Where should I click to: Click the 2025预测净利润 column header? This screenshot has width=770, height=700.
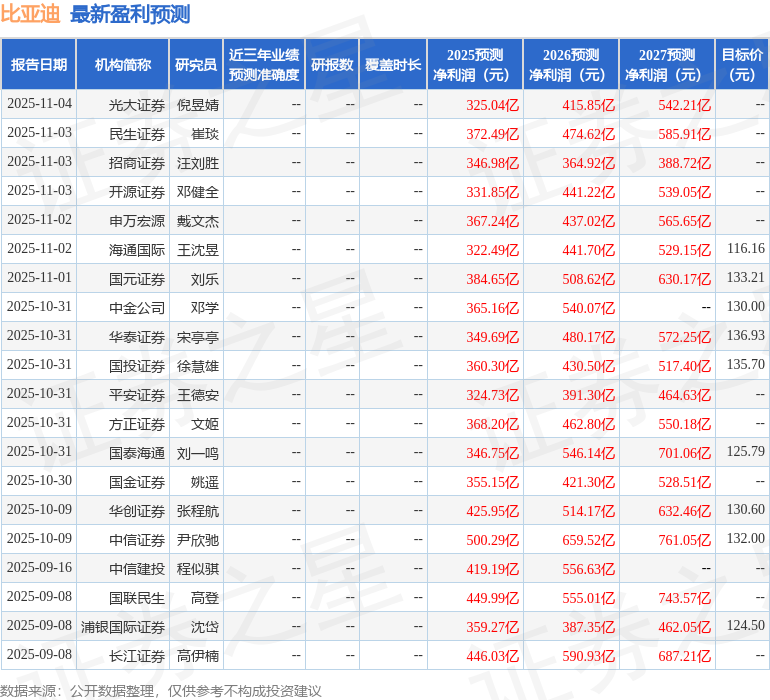point(475,65)
